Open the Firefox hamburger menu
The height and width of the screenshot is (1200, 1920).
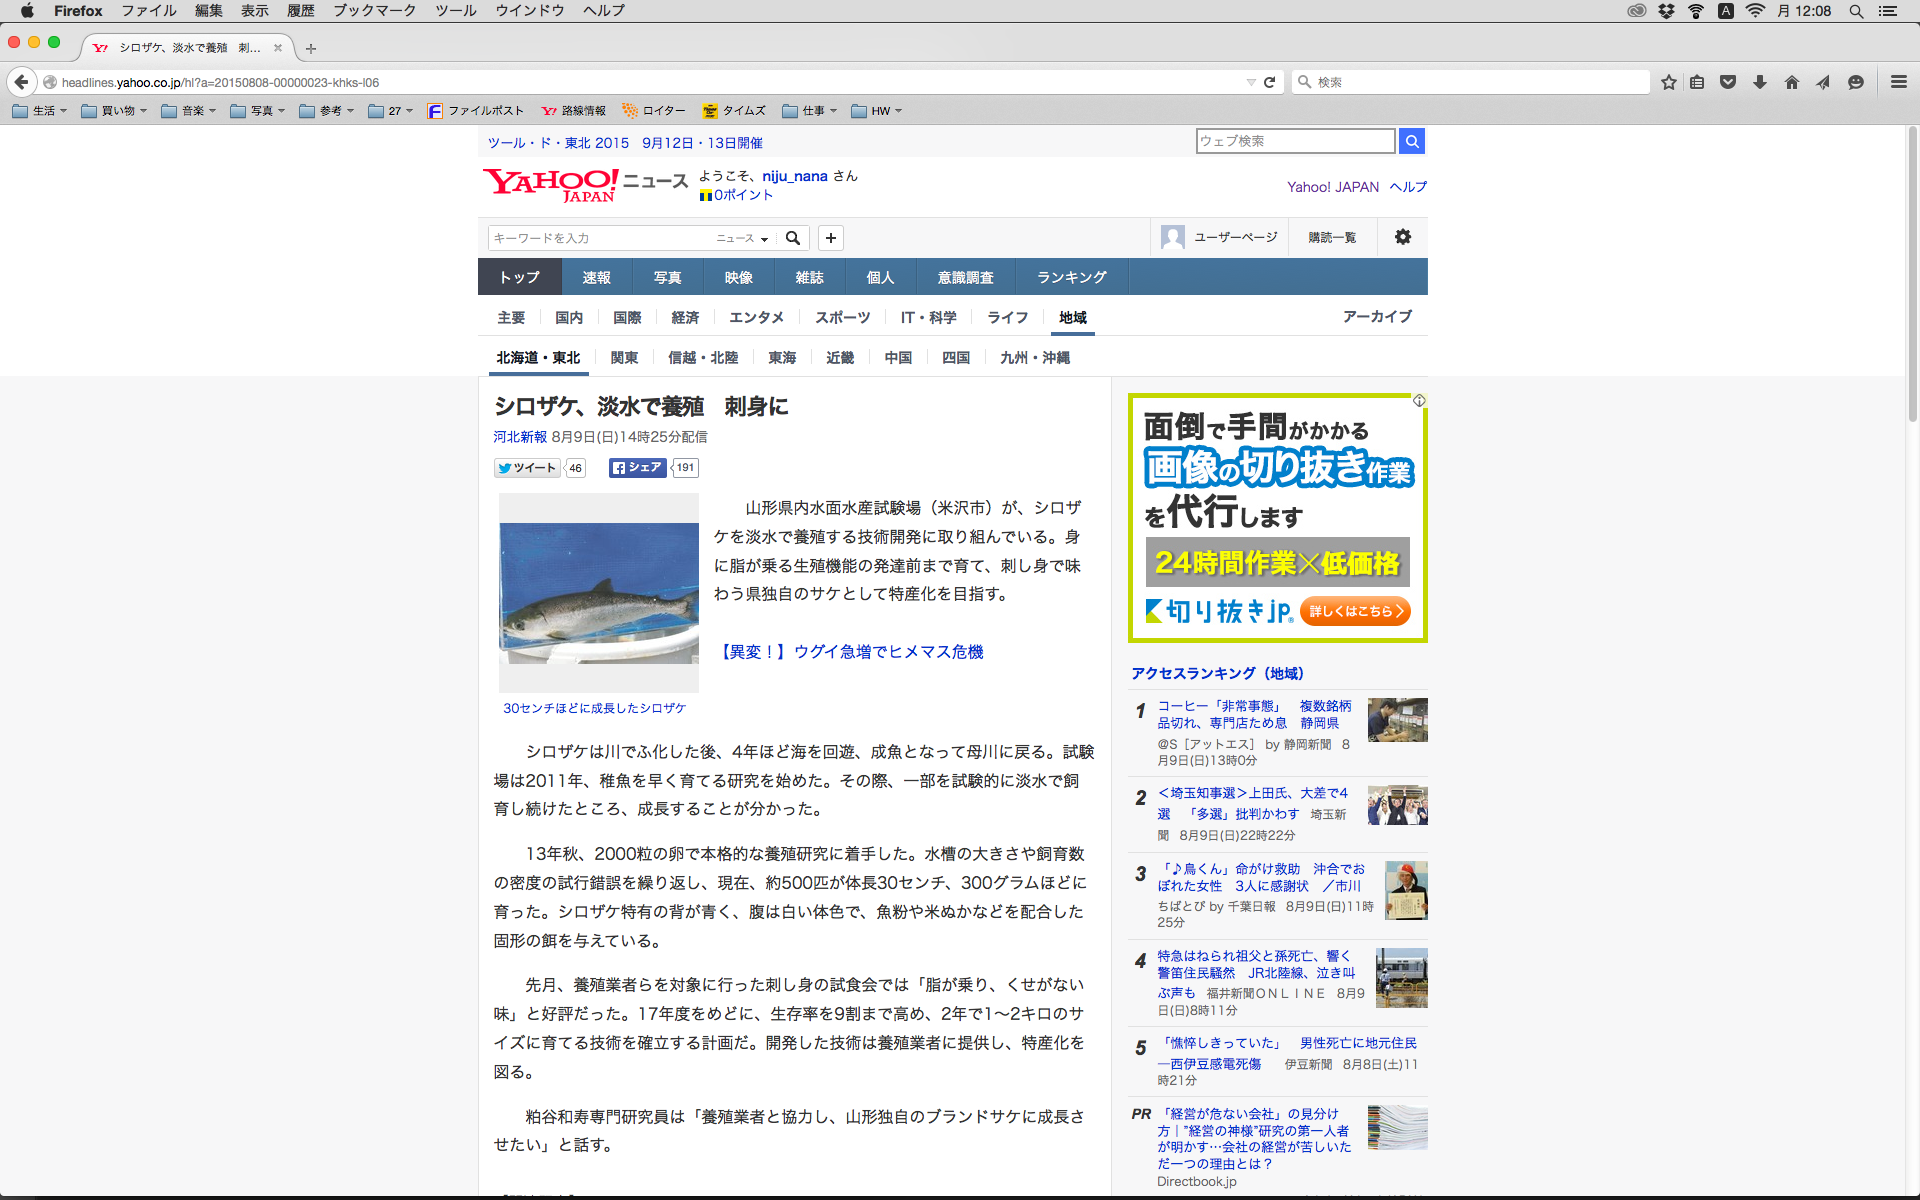[1898, 82]
